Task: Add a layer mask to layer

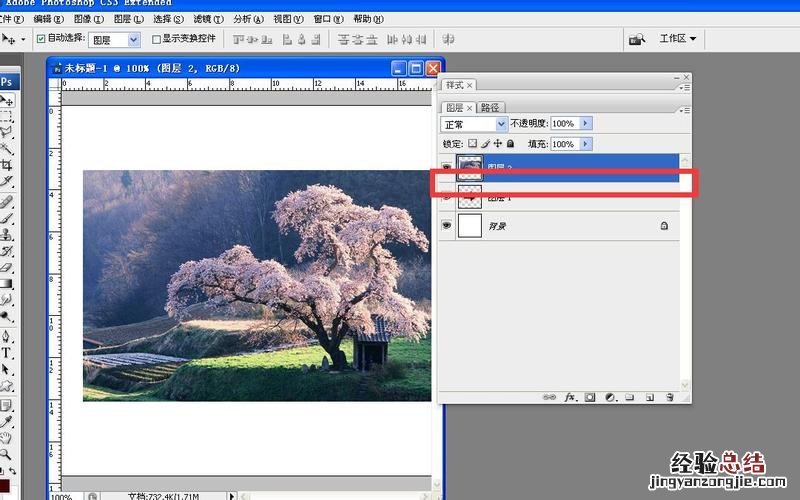Action: 590,397
